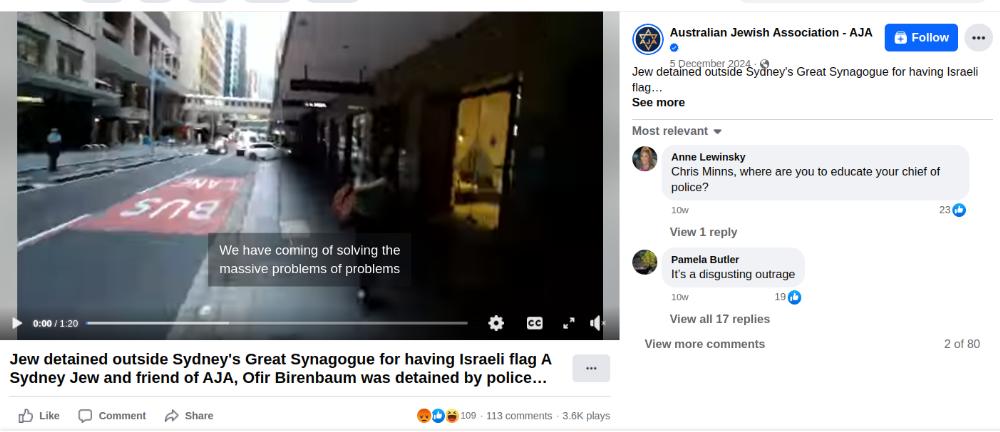Expand post text with See more
The width and height of the screenshot is (1000, 432).
[x=658, y=103]
